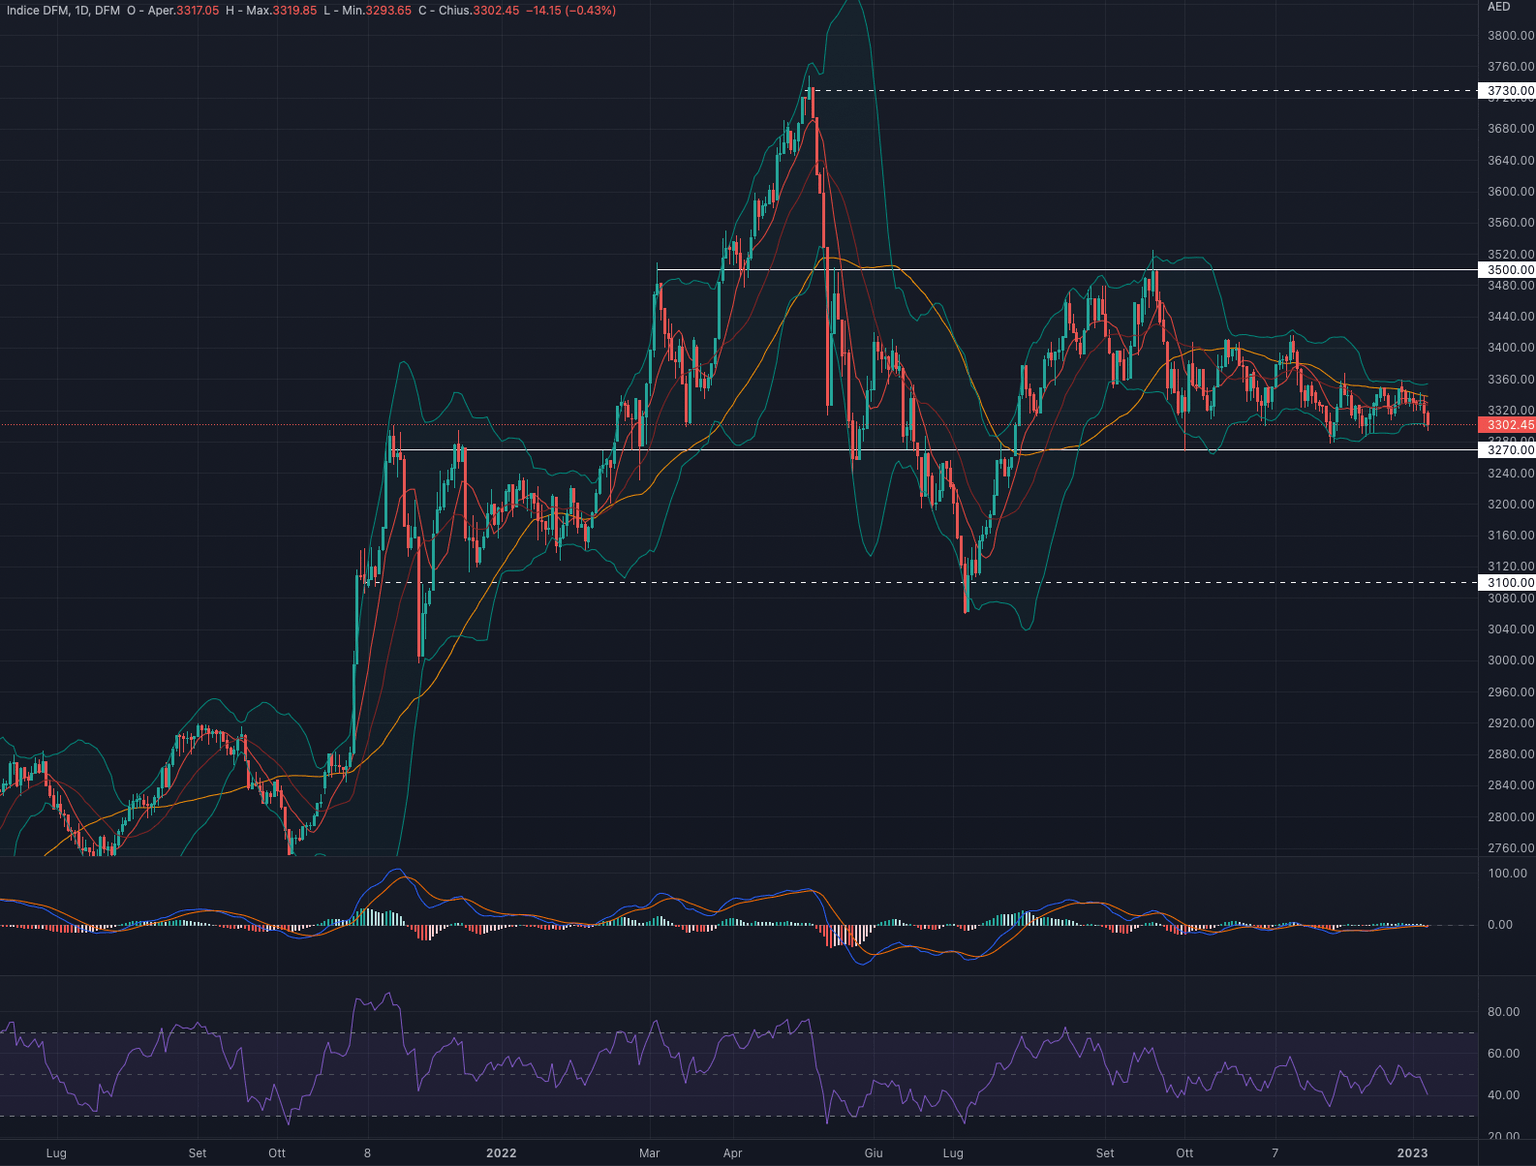Image resolution: width=1536 pixels, height=1166 pixels.
Task: Click the Giu month label on the time axis
Action: 874,1153
